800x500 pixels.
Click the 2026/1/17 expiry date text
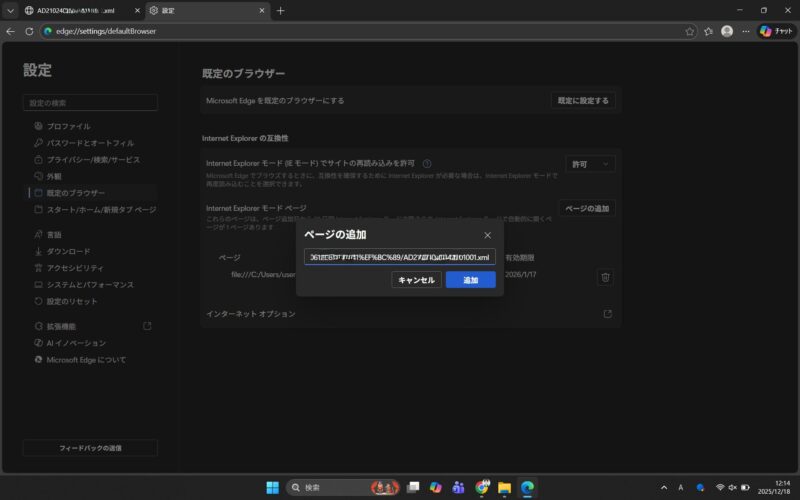point(520,274)
